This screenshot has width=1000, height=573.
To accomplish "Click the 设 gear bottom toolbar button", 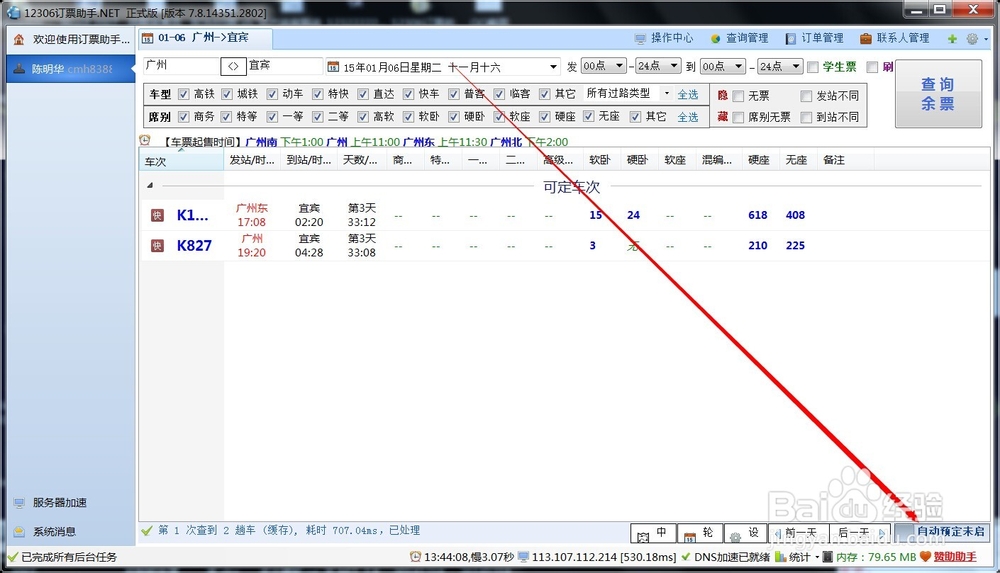I will coord(745,533).
